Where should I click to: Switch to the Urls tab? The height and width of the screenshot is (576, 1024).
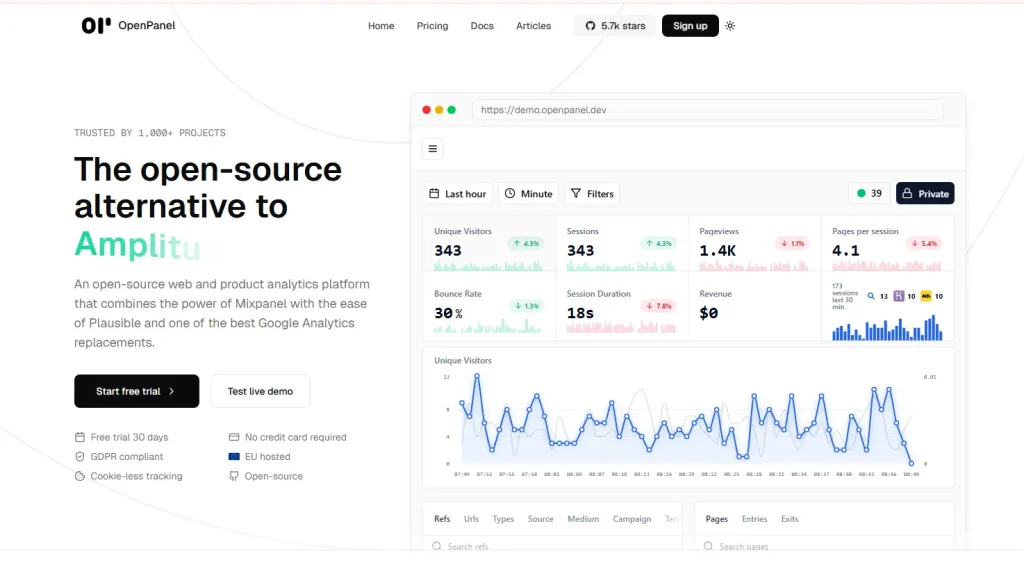[x=471, y=519]
